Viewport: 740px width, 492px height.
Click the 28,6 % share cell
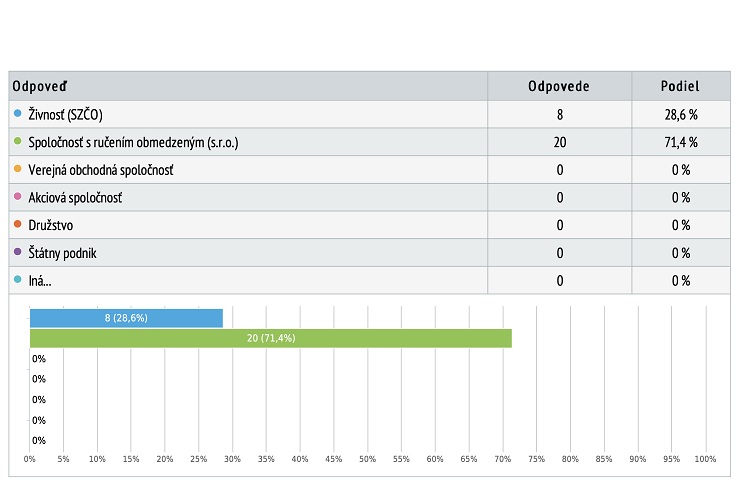681,114
